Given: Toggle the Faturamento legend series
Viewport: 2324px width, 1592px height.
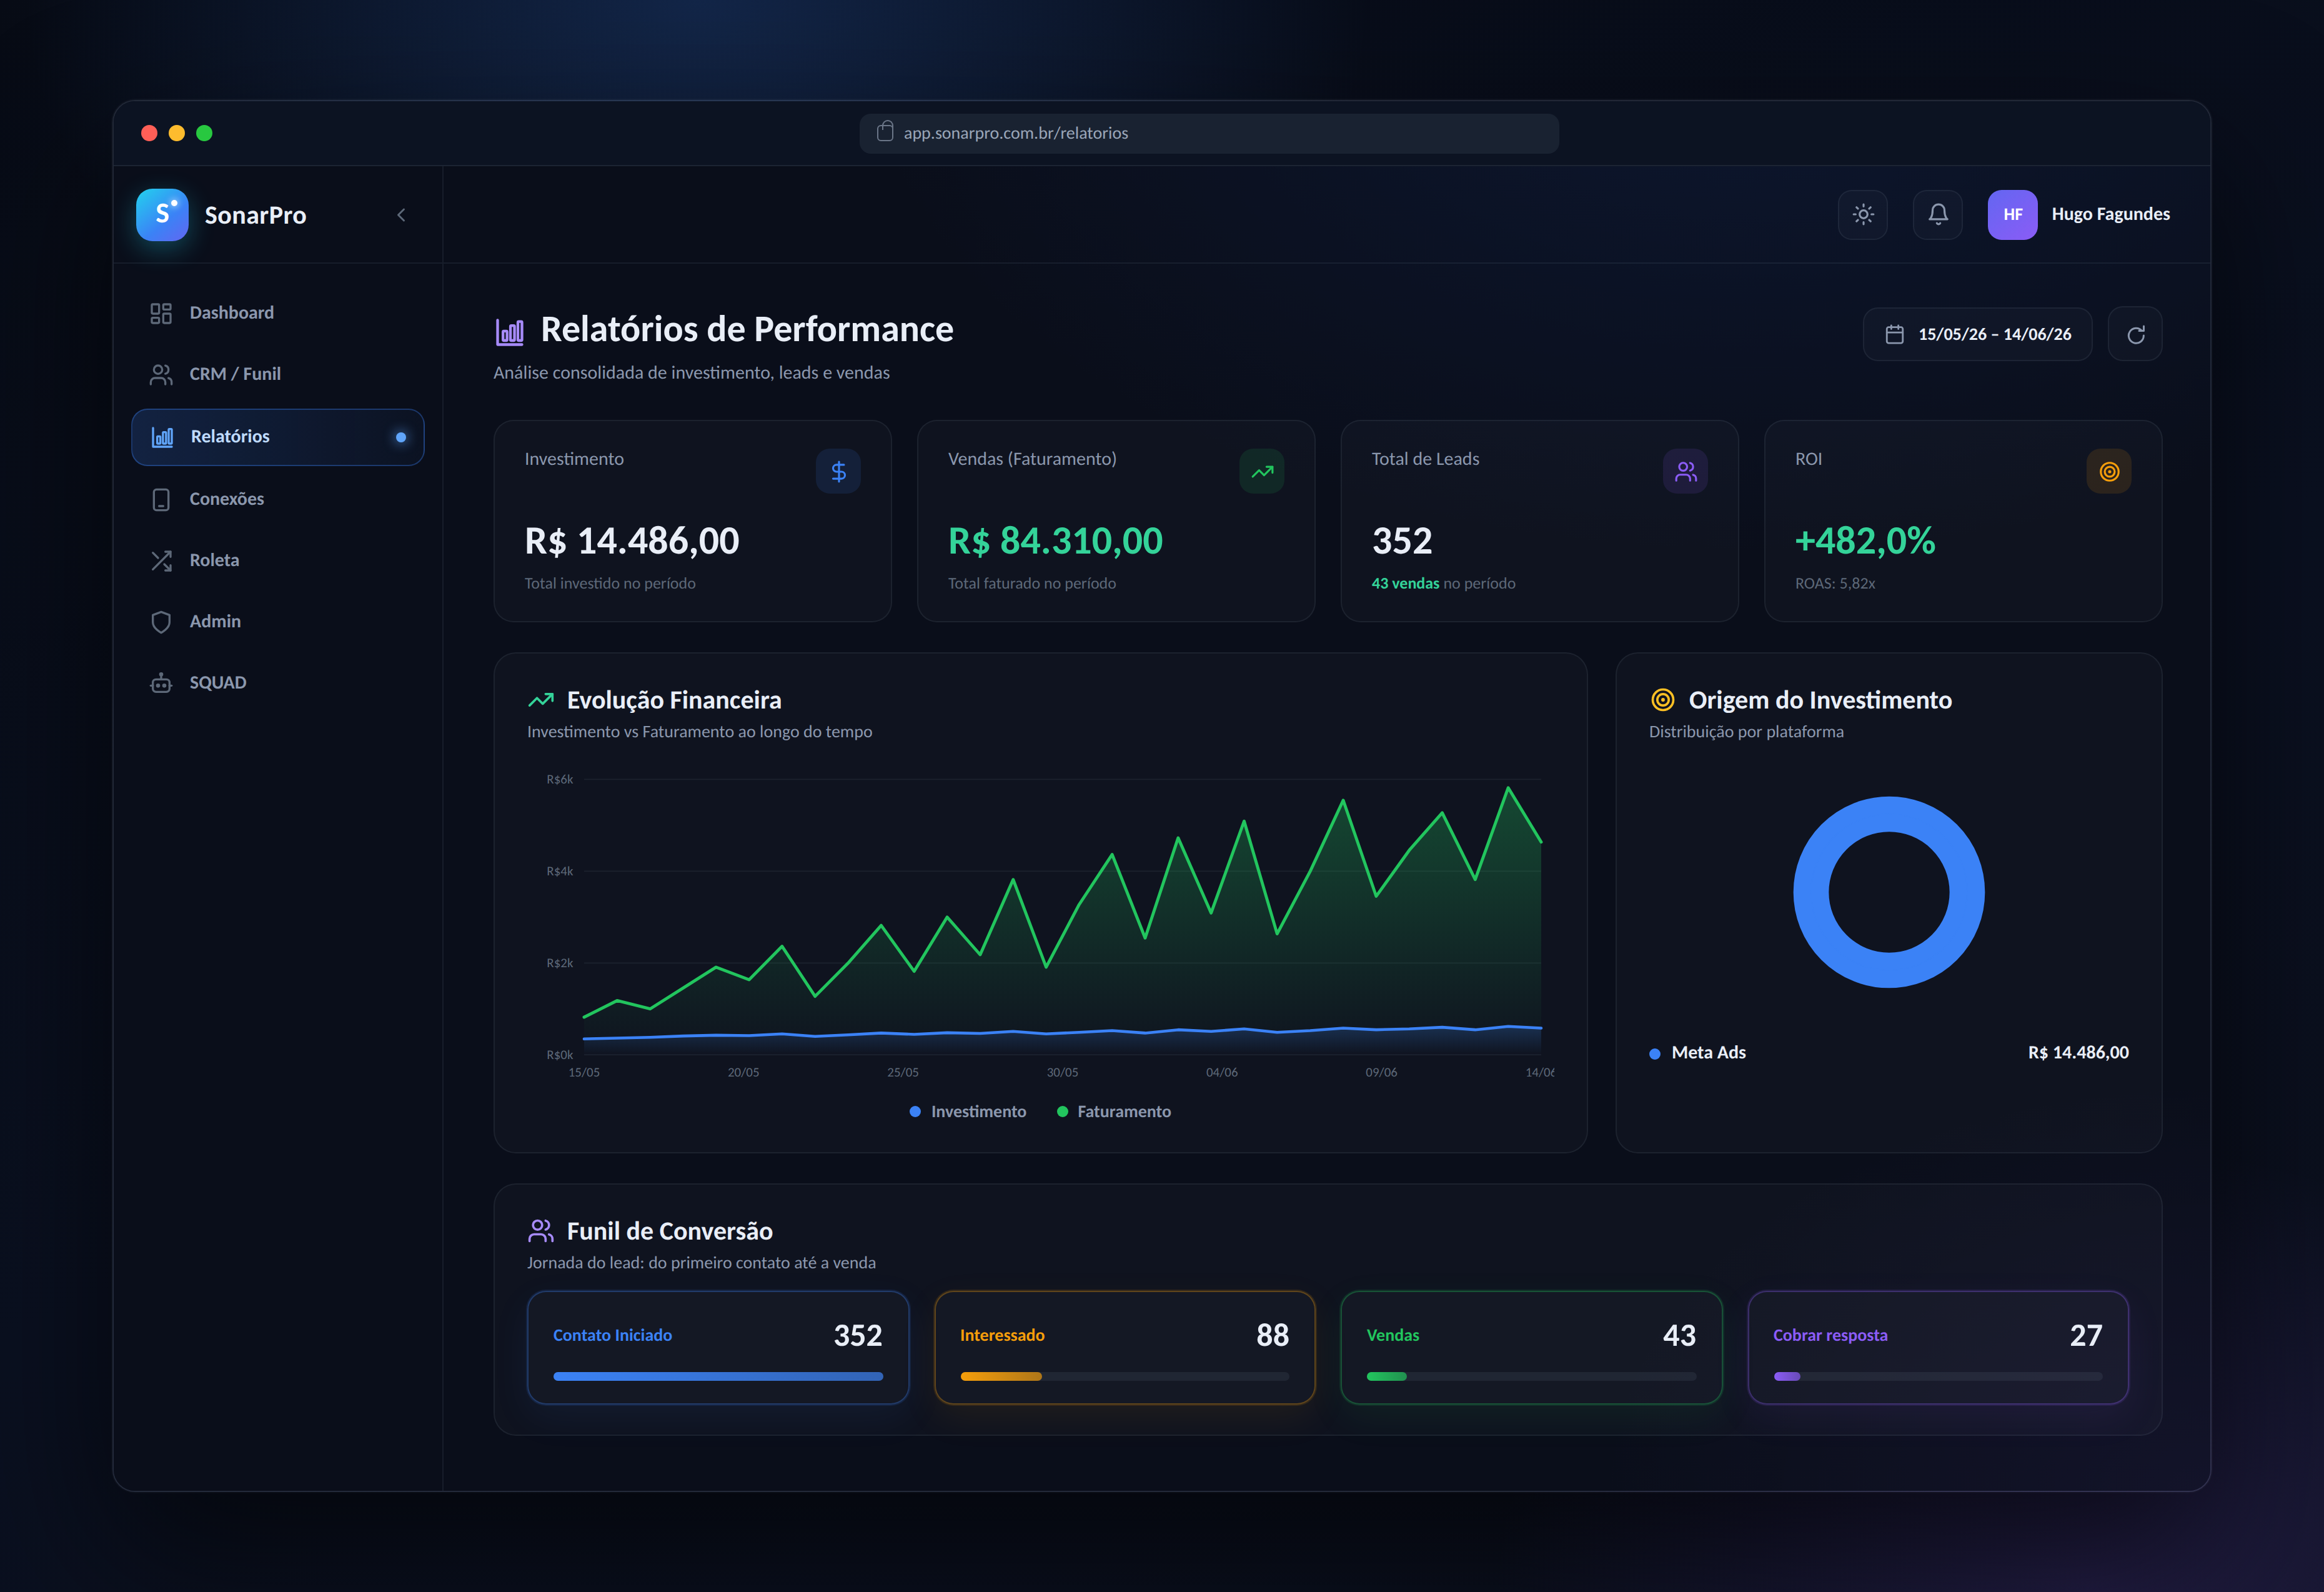Looking at the screenshot, I should 1113,1111.
